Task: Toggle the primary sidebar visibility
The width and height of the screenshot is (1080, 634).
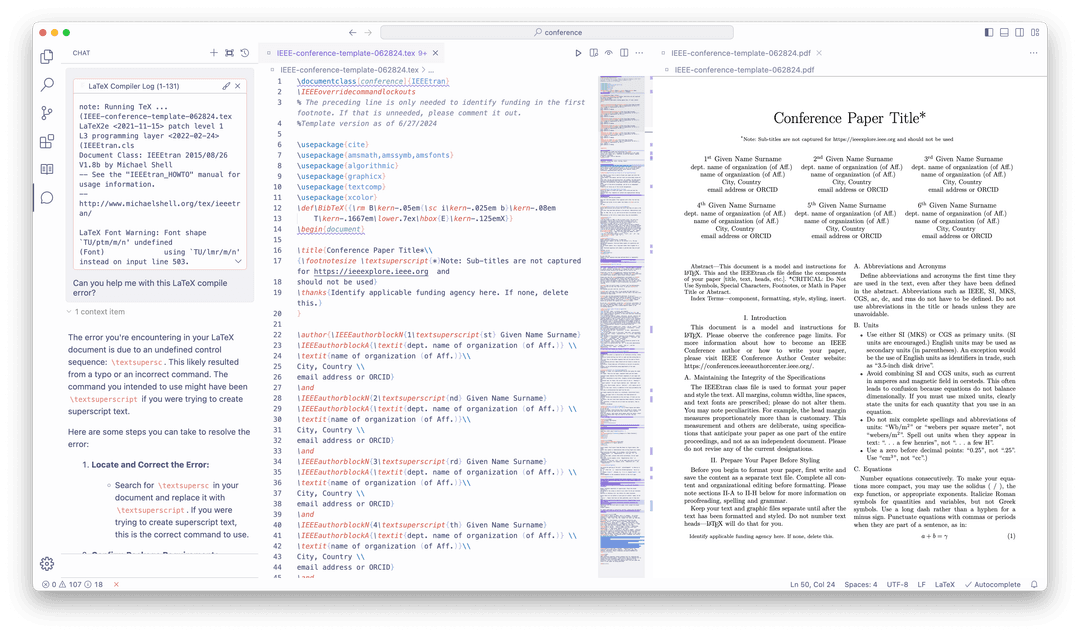Action: point(989,31)
